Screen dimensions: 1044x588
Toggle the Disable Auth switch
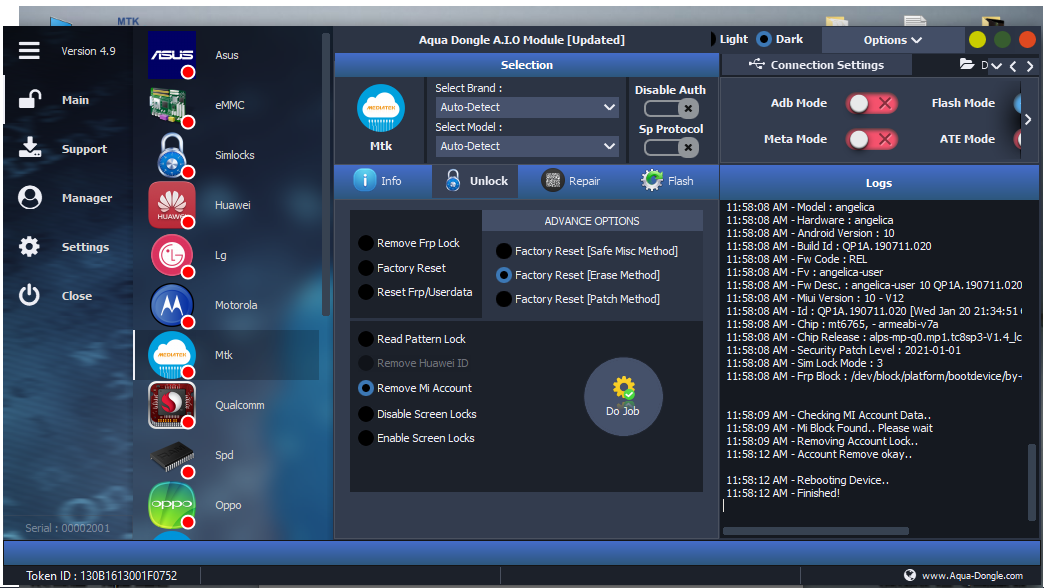[x=670, y=109]
